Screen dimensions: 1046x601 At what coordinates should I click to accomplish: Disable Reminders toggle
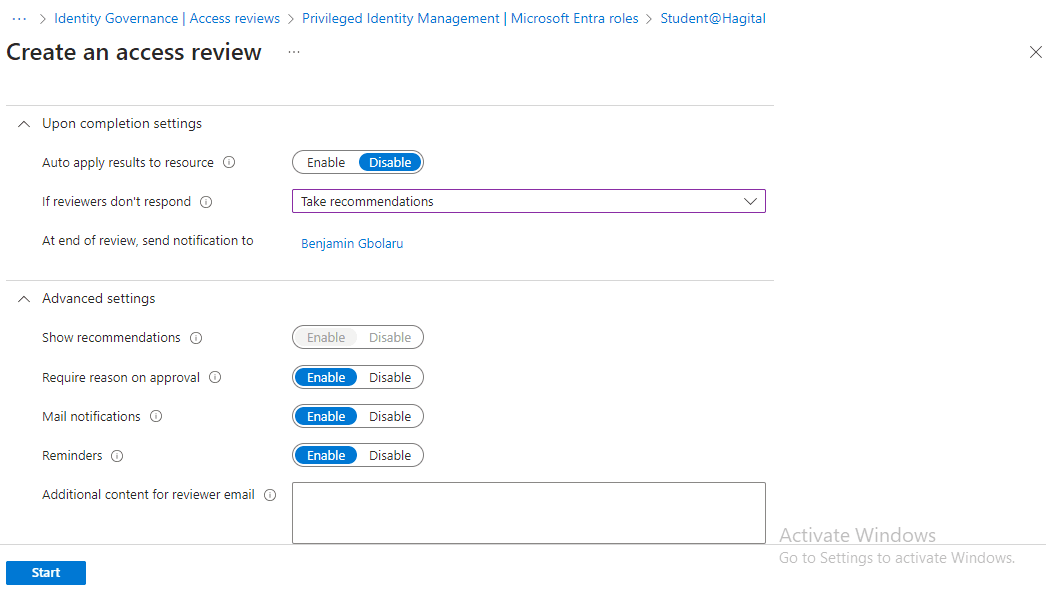[390, 456]
